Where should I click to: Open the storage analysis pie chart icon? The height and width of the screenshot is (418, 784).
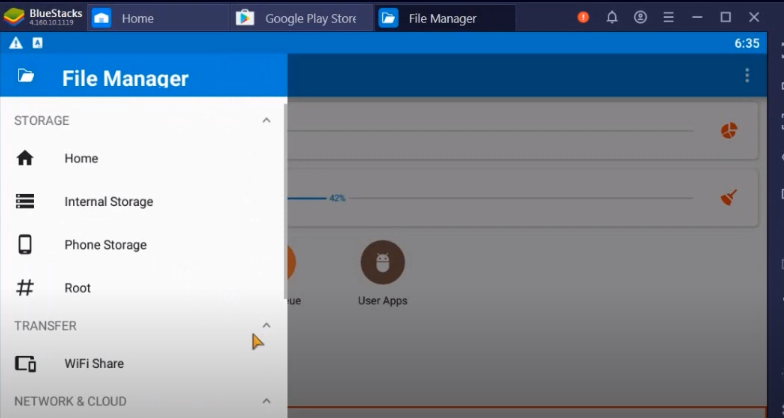pos(729,131)
